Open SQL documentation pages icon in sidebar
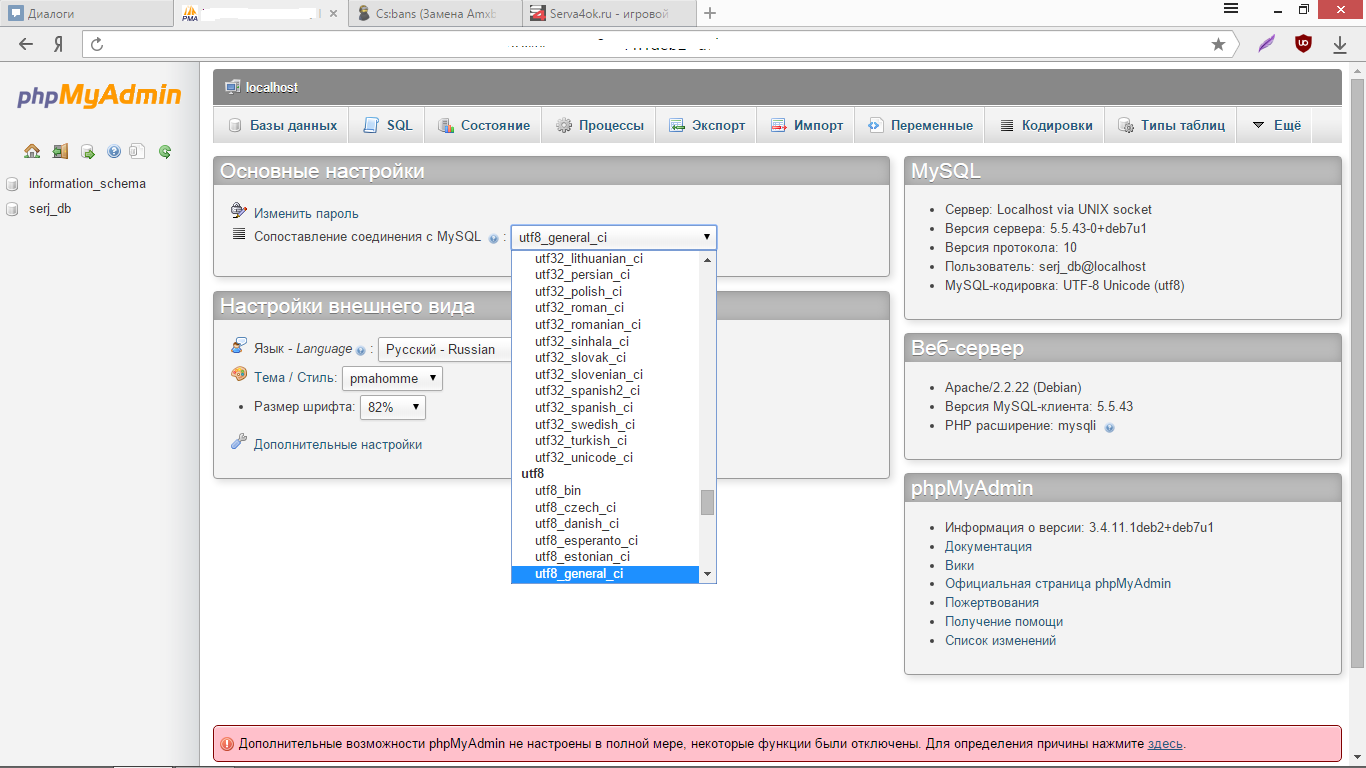This screenshot has height=768, width=1366. (138, 151)
